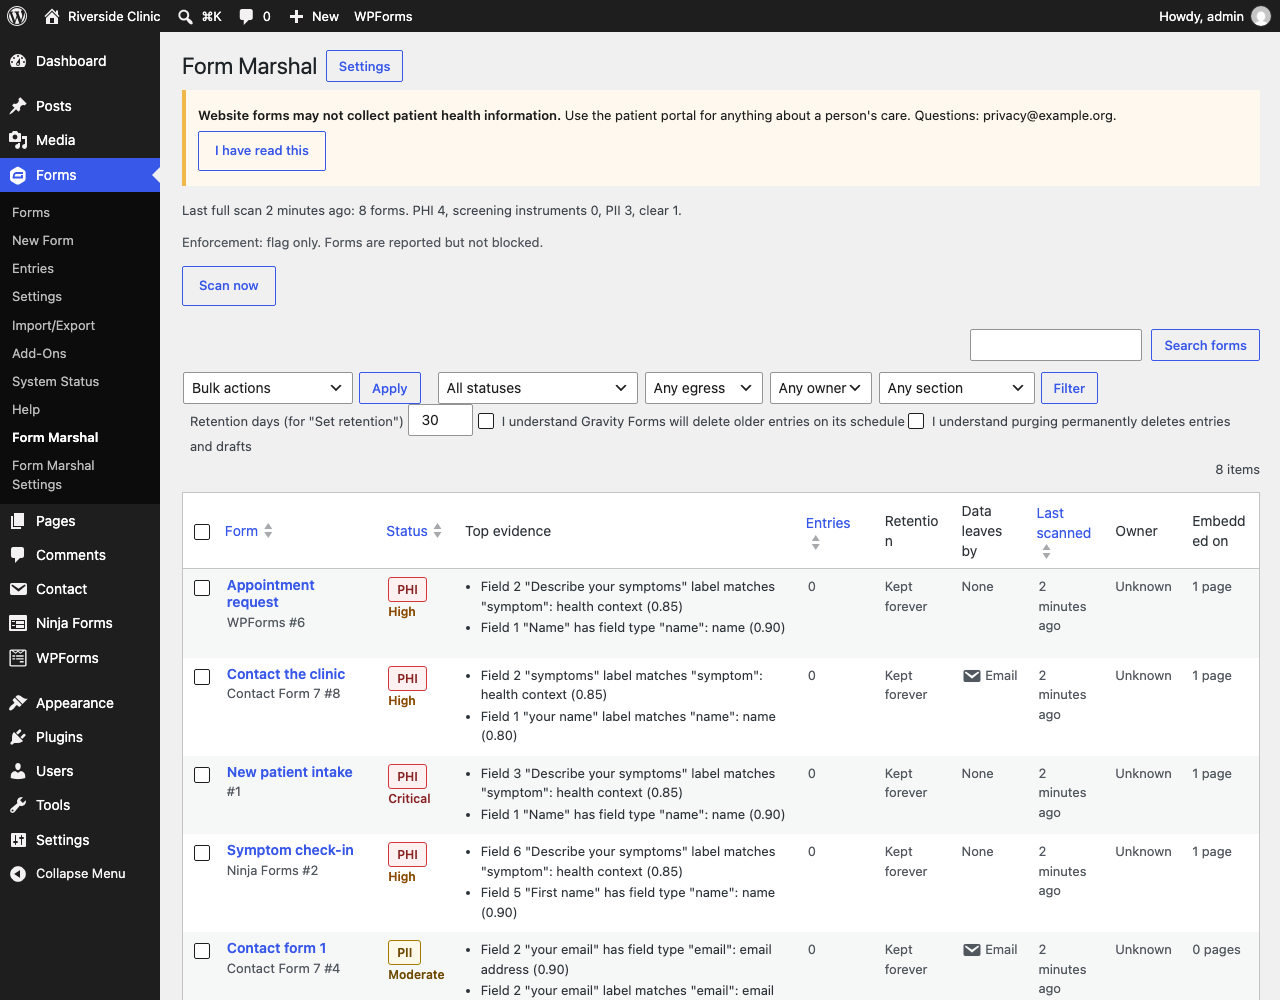Open WPForms admin bar menu

click(383, 16)
